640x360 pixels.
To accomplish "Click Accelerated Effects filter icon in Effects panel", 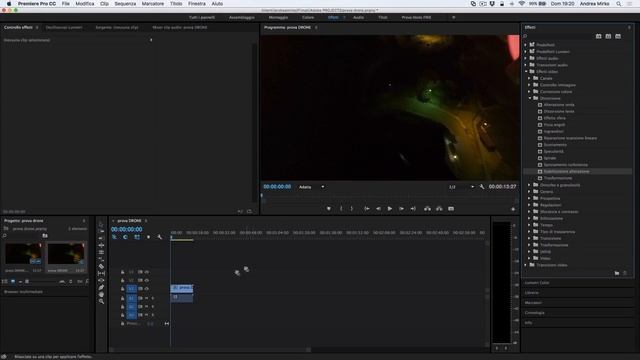I will pos(598,36).
